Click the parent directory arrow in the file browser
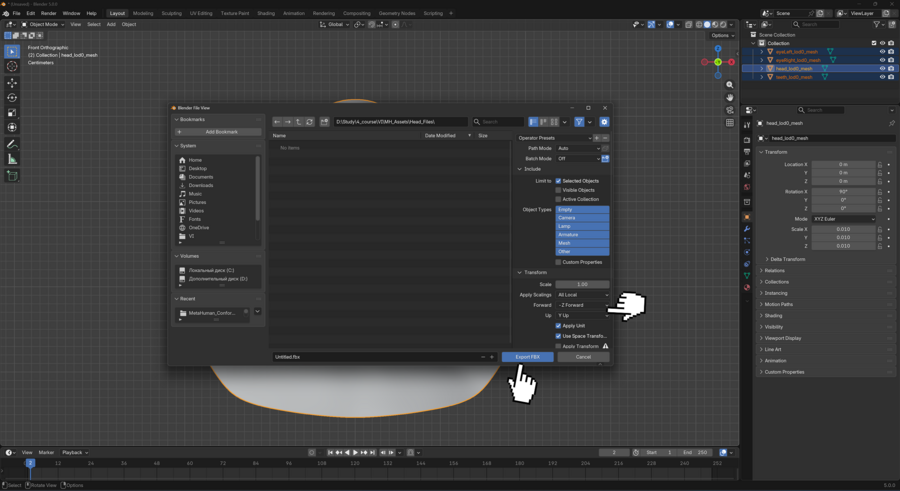This screenshot has height=491, width=900. pyautogui.click(x=299, y=122)
